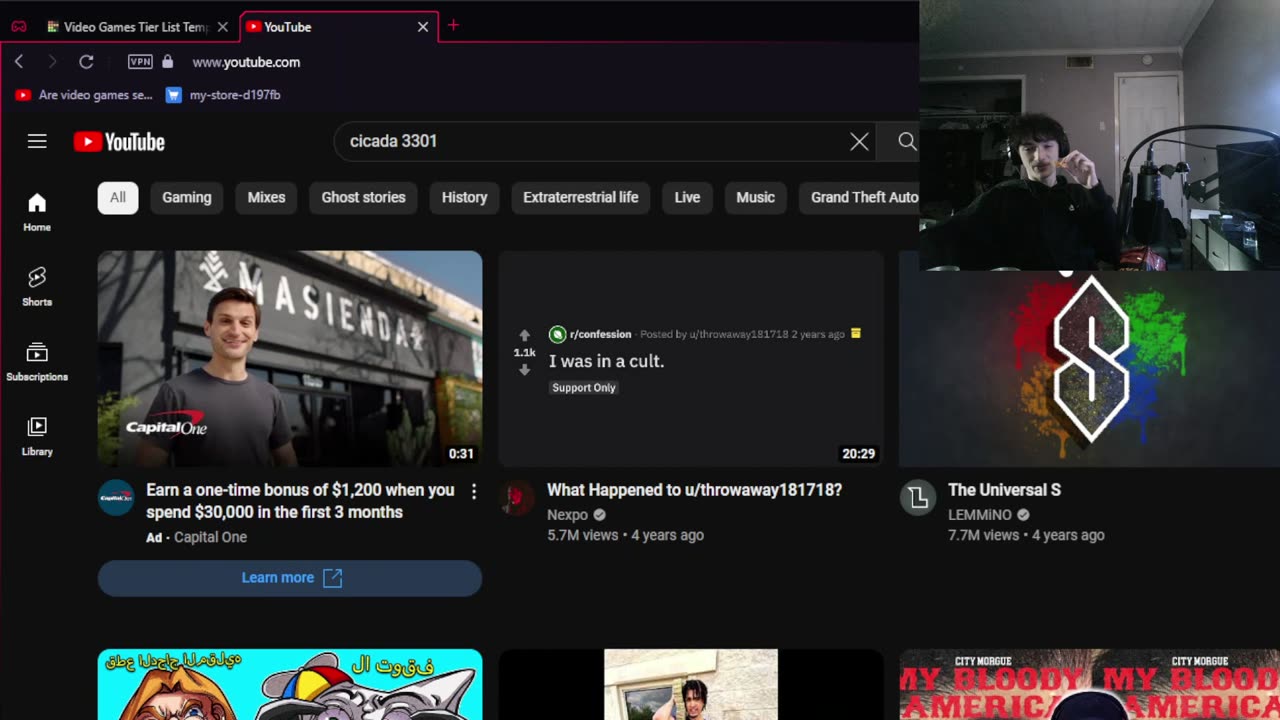Open 'The Universal S' video title

(x=1004, y=490)
